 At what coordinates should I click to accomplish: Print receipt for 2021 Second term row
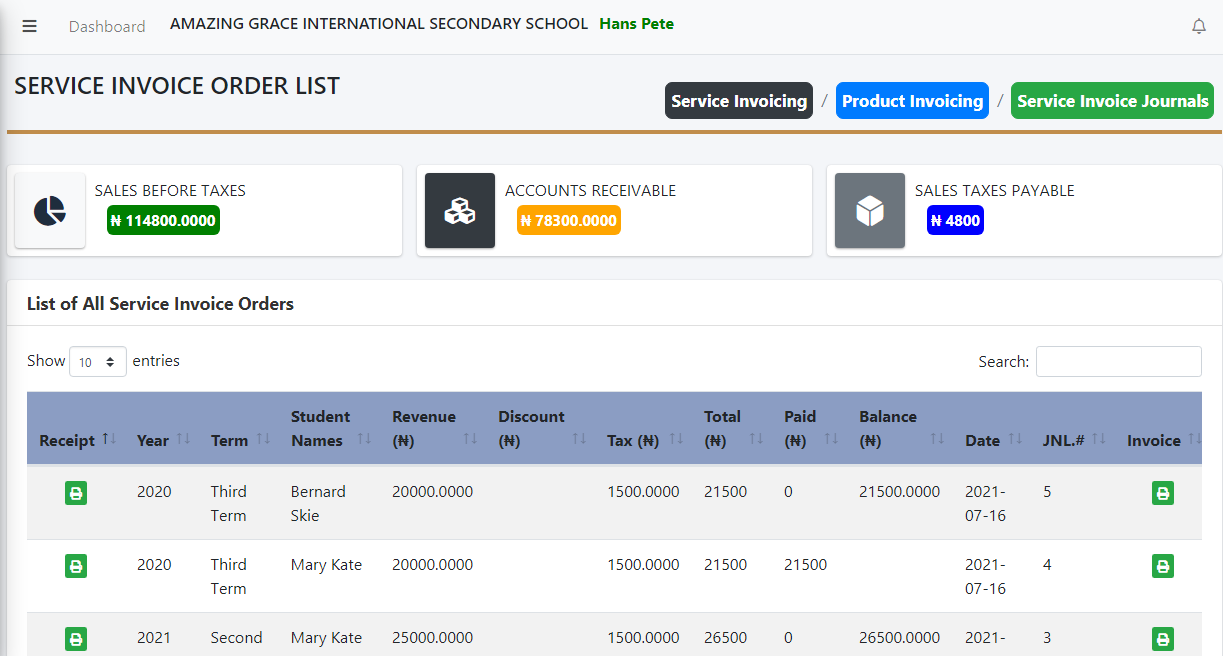click(76, 639)
